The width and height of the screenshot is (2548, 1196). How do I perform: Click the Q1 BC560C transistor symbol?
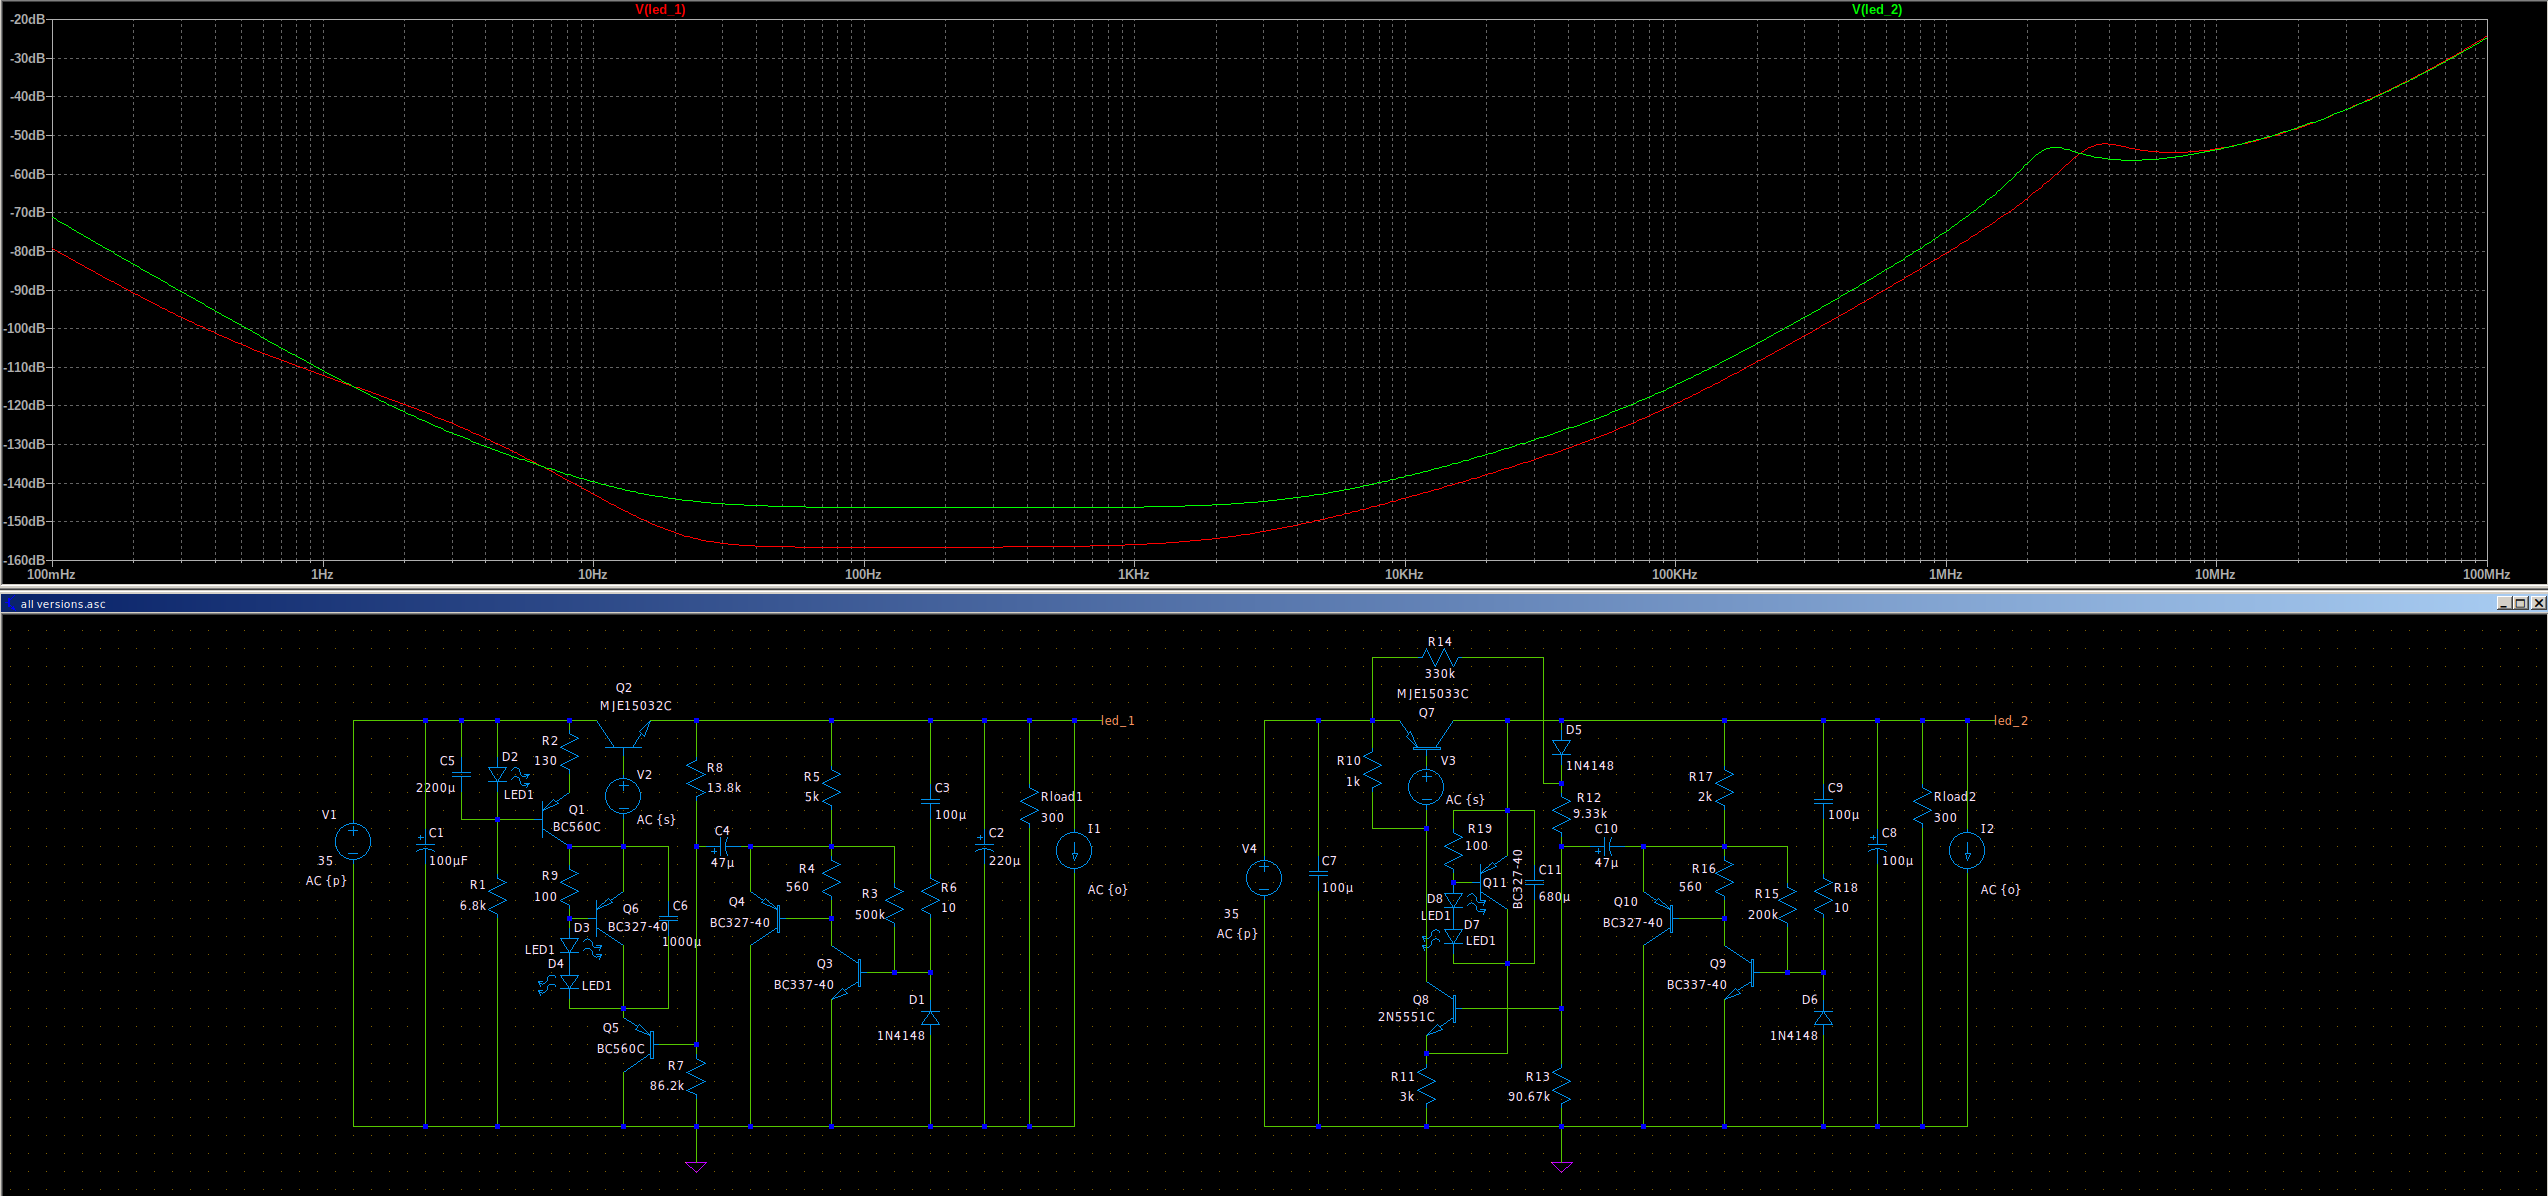point(554,819)
